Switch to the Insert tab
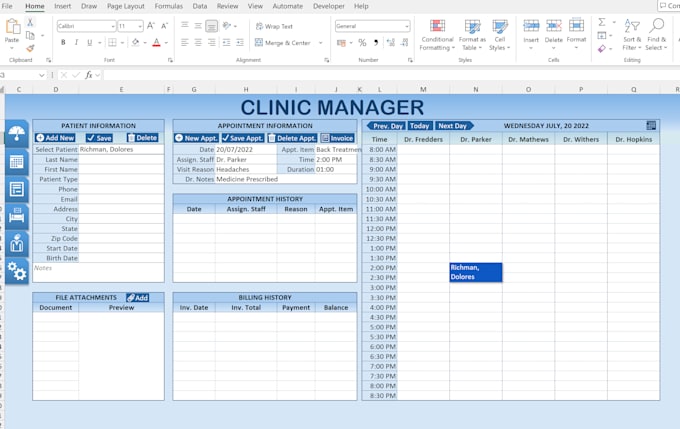The width and height of the screenshot is (680, 429). click(x=62, y=6)
